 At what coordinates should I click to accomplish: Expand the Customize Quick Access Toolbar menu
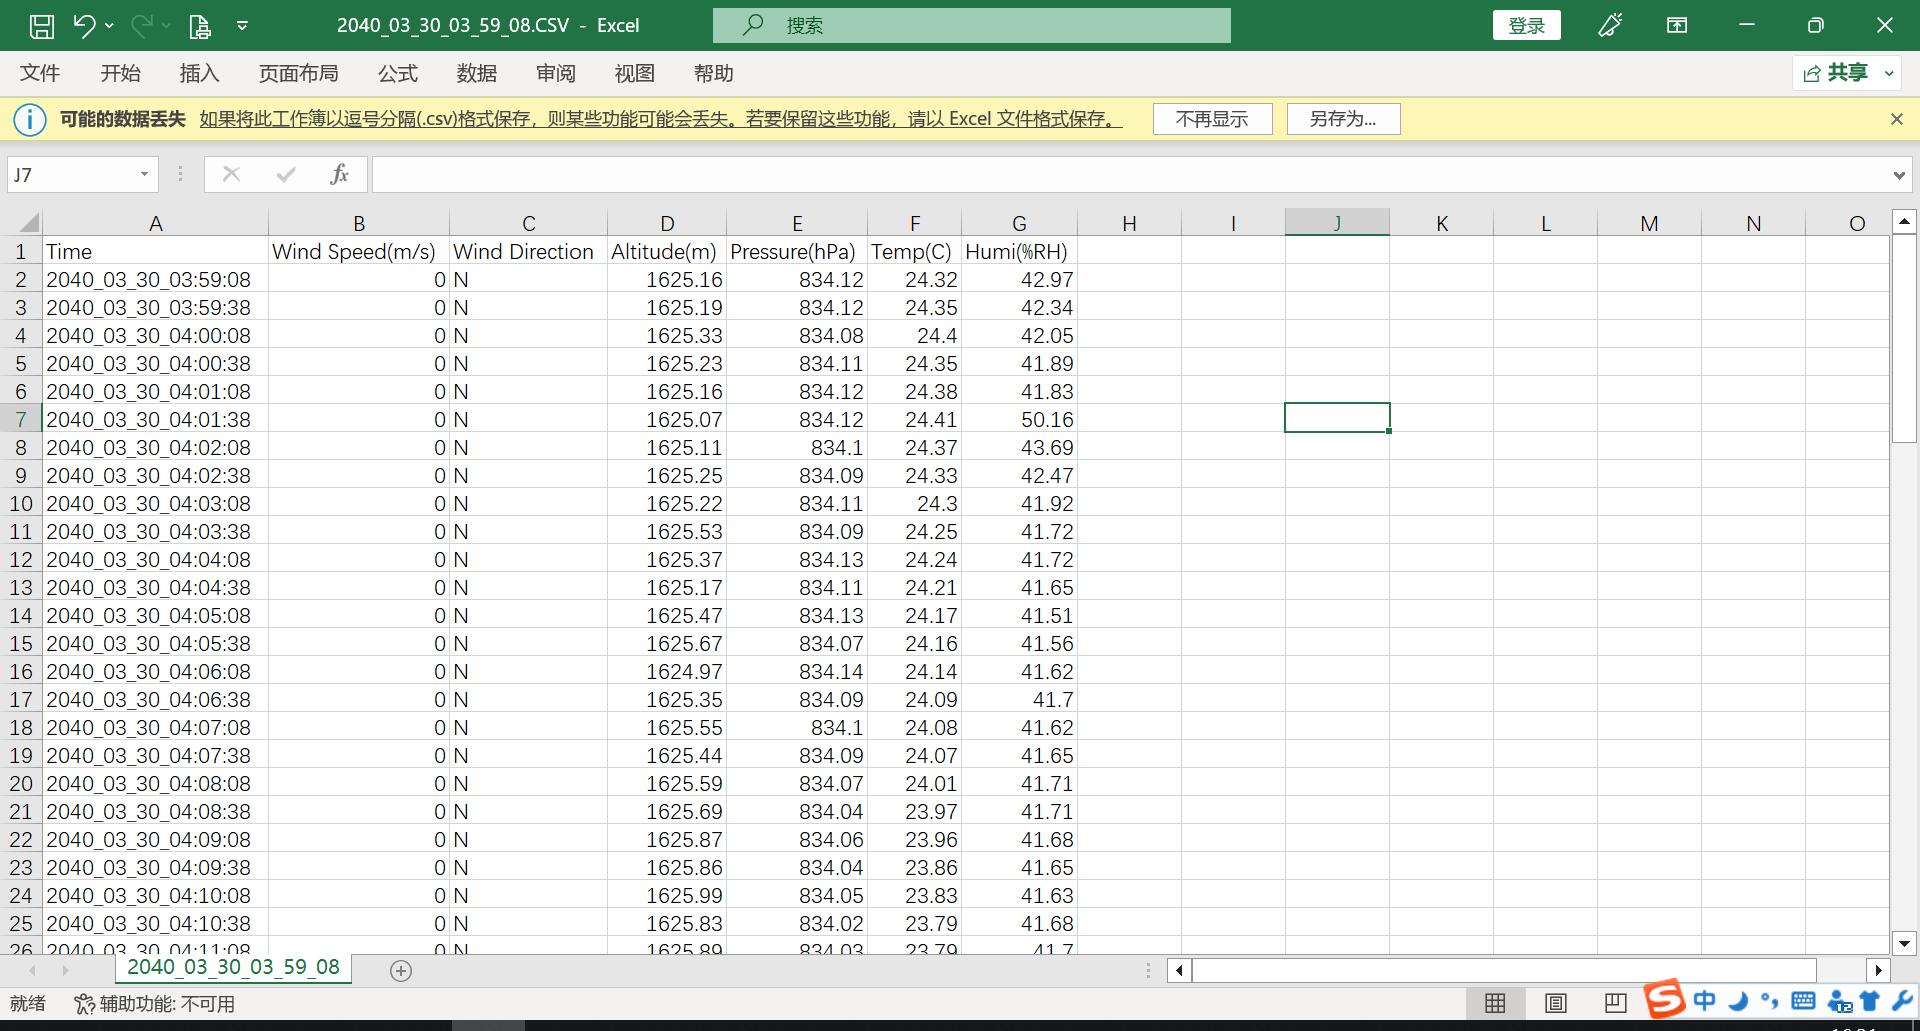click(x=242, y=26)
